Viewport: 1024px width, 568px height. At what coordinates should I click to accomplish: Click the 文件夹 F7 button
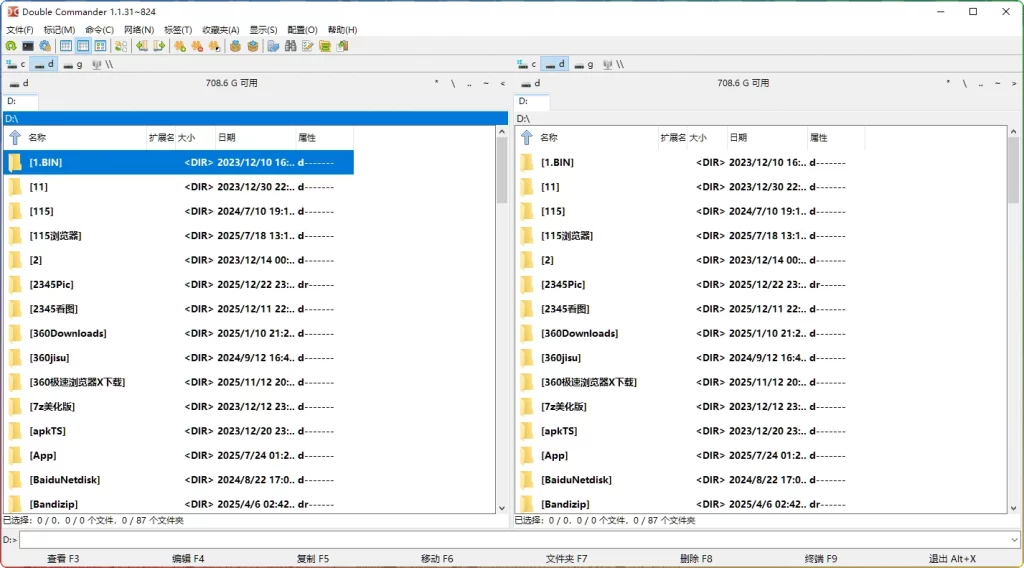point(566,559)
